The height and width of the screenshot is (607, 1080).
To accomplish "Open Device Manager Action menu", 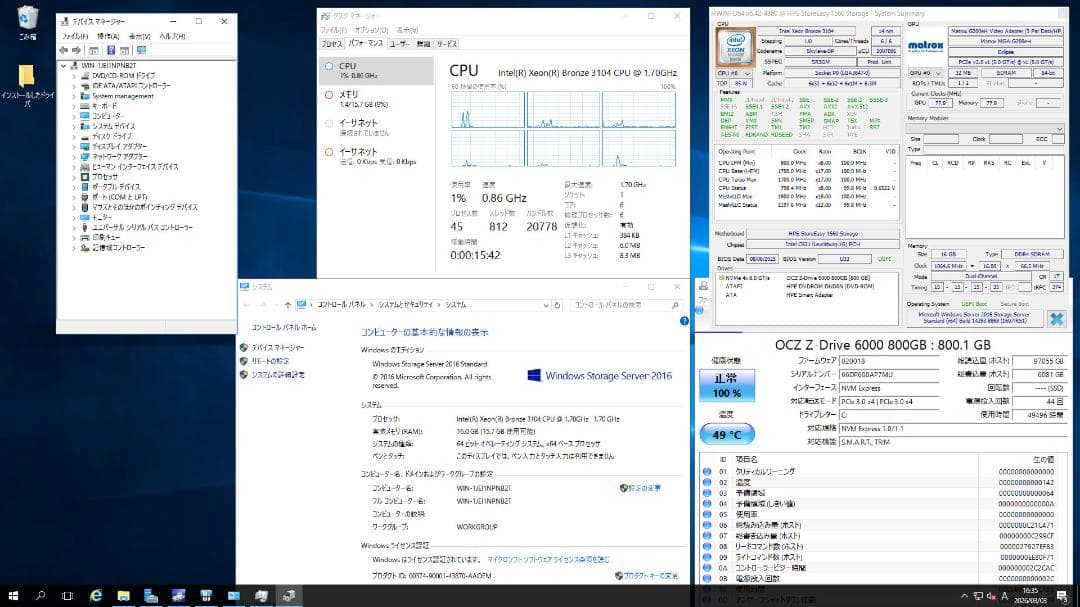I will [x=108, y=36].
